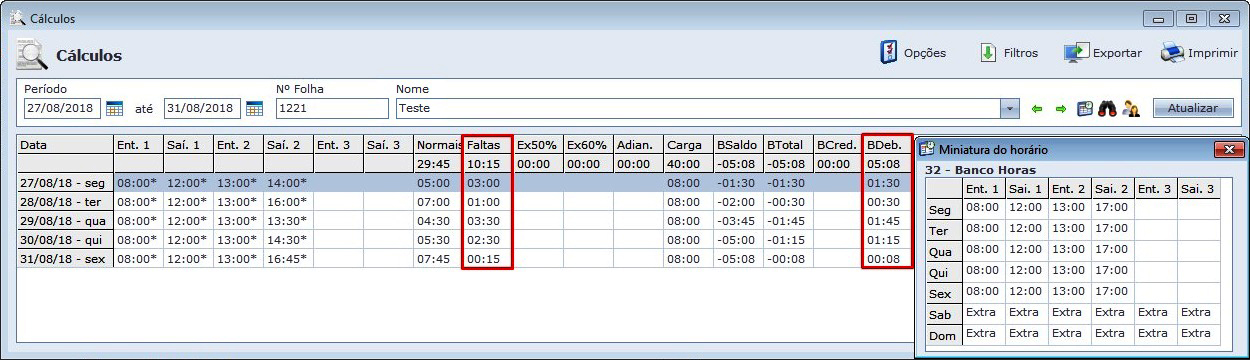Click into the Nº Folha field
The height and width of the screenshot is (360, 1250).
tap(332, 108)
